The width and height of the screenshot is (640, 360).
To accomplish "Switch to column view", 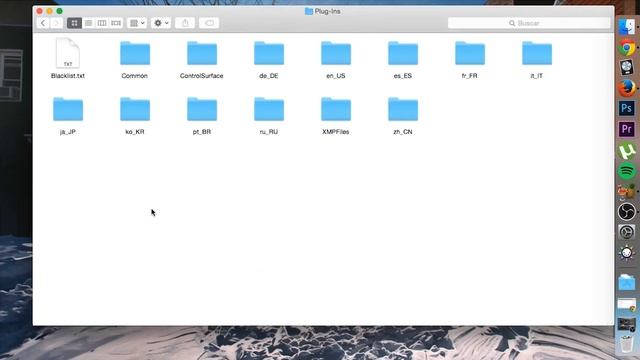I will [102, 23].
